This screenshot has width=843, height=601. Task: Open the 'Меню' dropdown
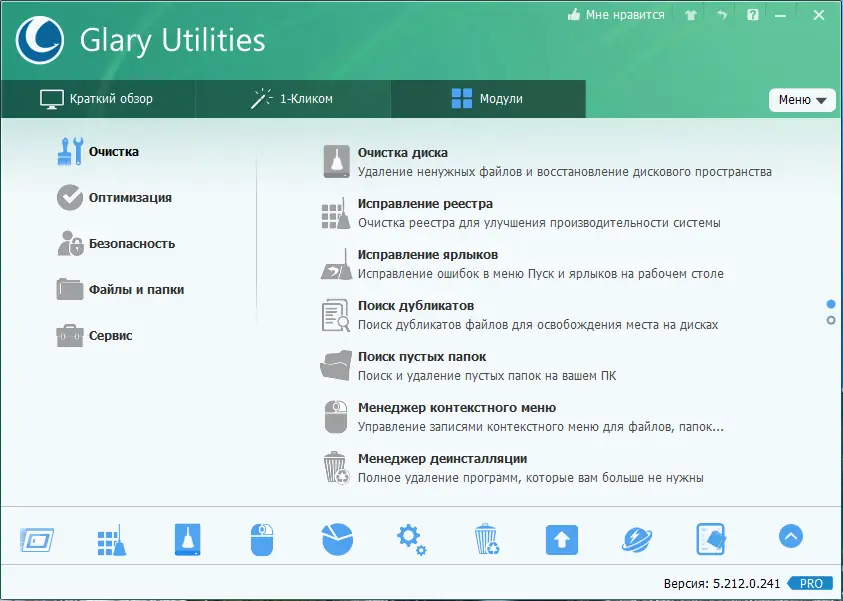tap(802, 99)
